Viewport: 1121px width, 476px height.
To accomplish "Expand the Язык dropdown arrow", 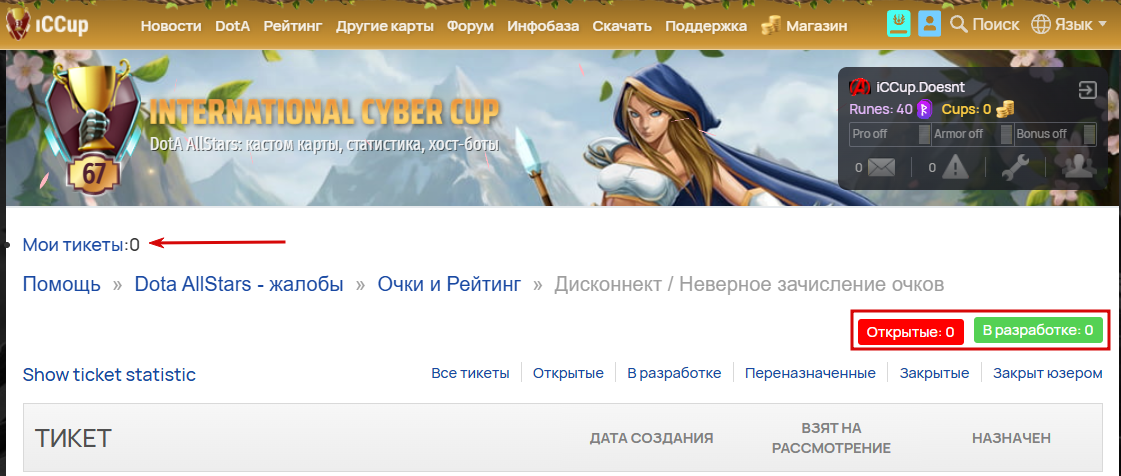I will coord(1102,25).
